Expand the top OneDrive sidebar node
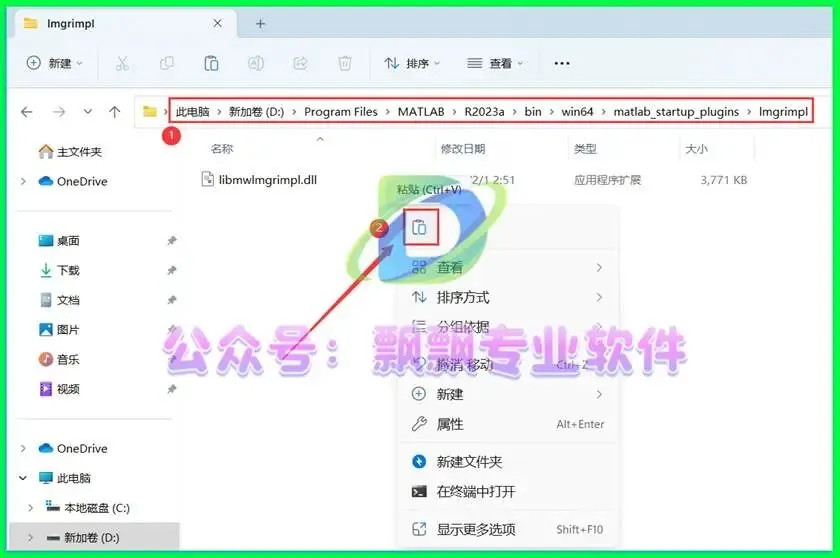This screenshot has height=558, width=840. (x=23, y=182)
